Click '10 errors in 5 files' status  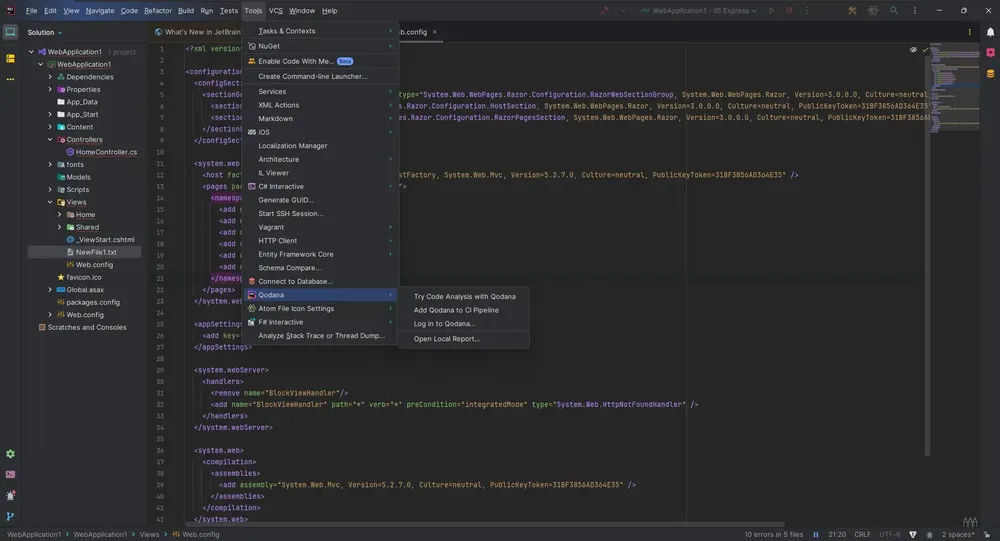774,535
